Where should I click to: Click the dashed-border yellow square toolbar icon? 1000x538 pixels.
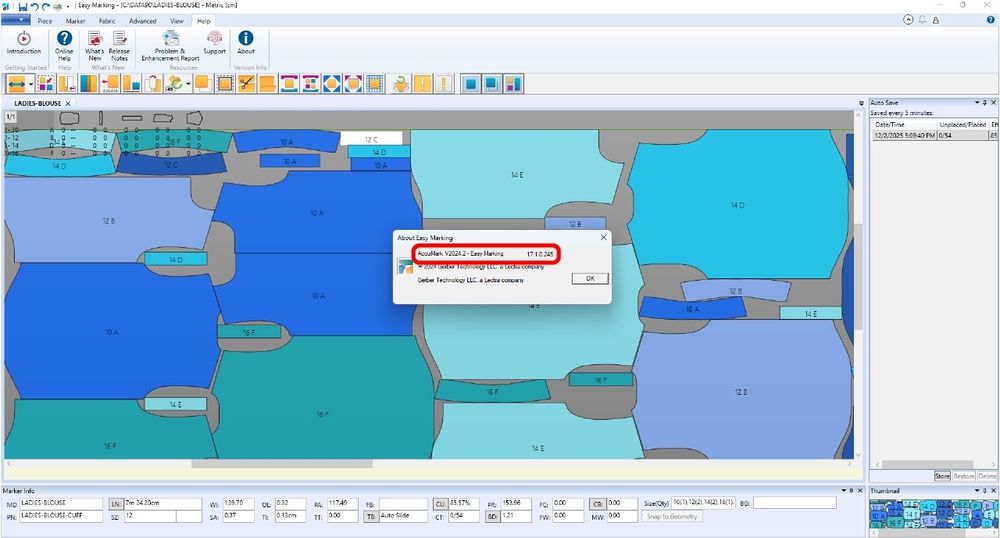click(x=224, y=84)
